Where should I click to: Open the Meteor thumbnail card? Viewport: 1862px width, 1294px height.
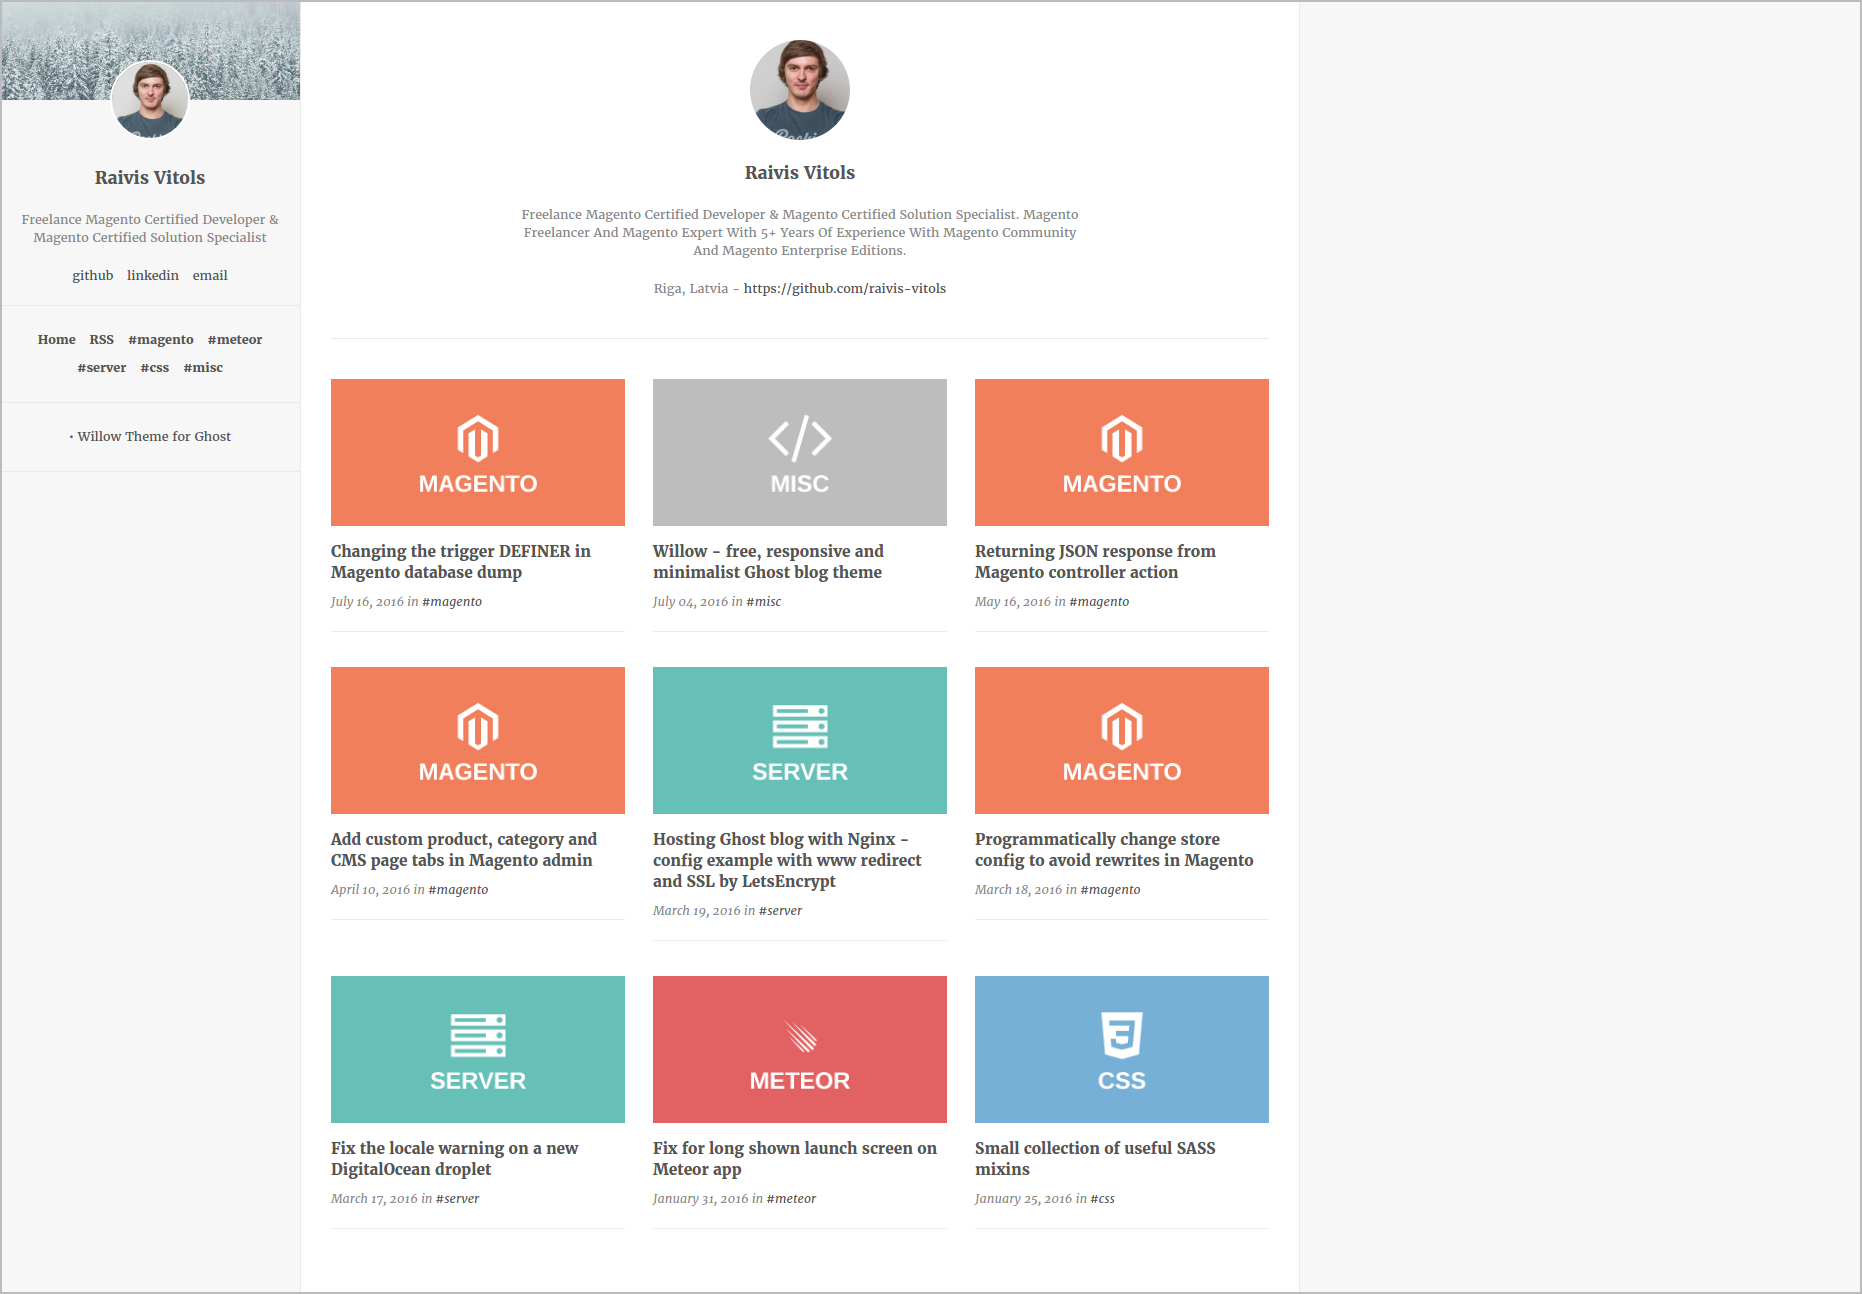pyautogui.click(x=800, y=1049)
